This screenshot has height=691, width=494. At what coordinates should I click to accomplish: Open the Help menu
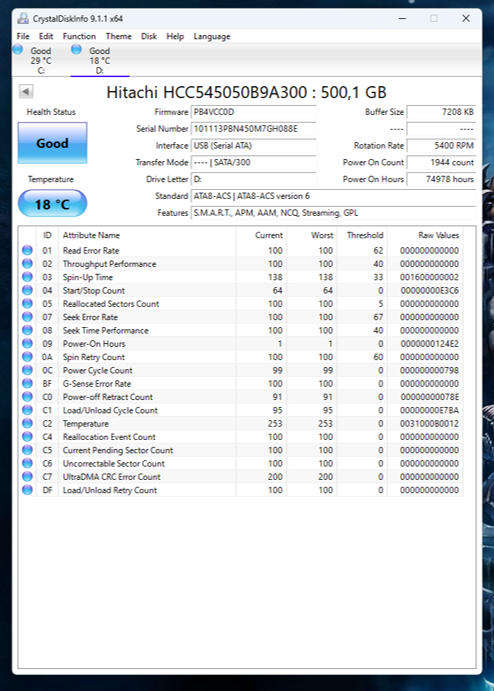click(x=175, y=36)
